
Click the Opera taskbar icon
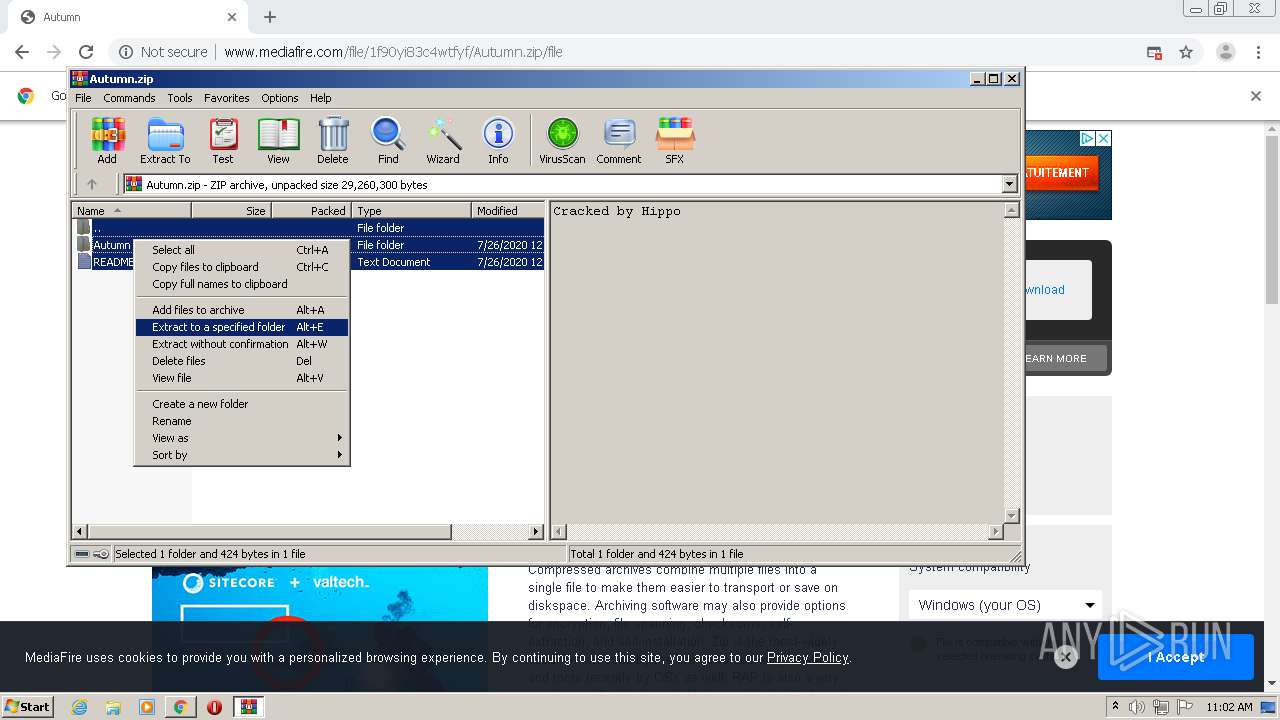coord(214,707)
